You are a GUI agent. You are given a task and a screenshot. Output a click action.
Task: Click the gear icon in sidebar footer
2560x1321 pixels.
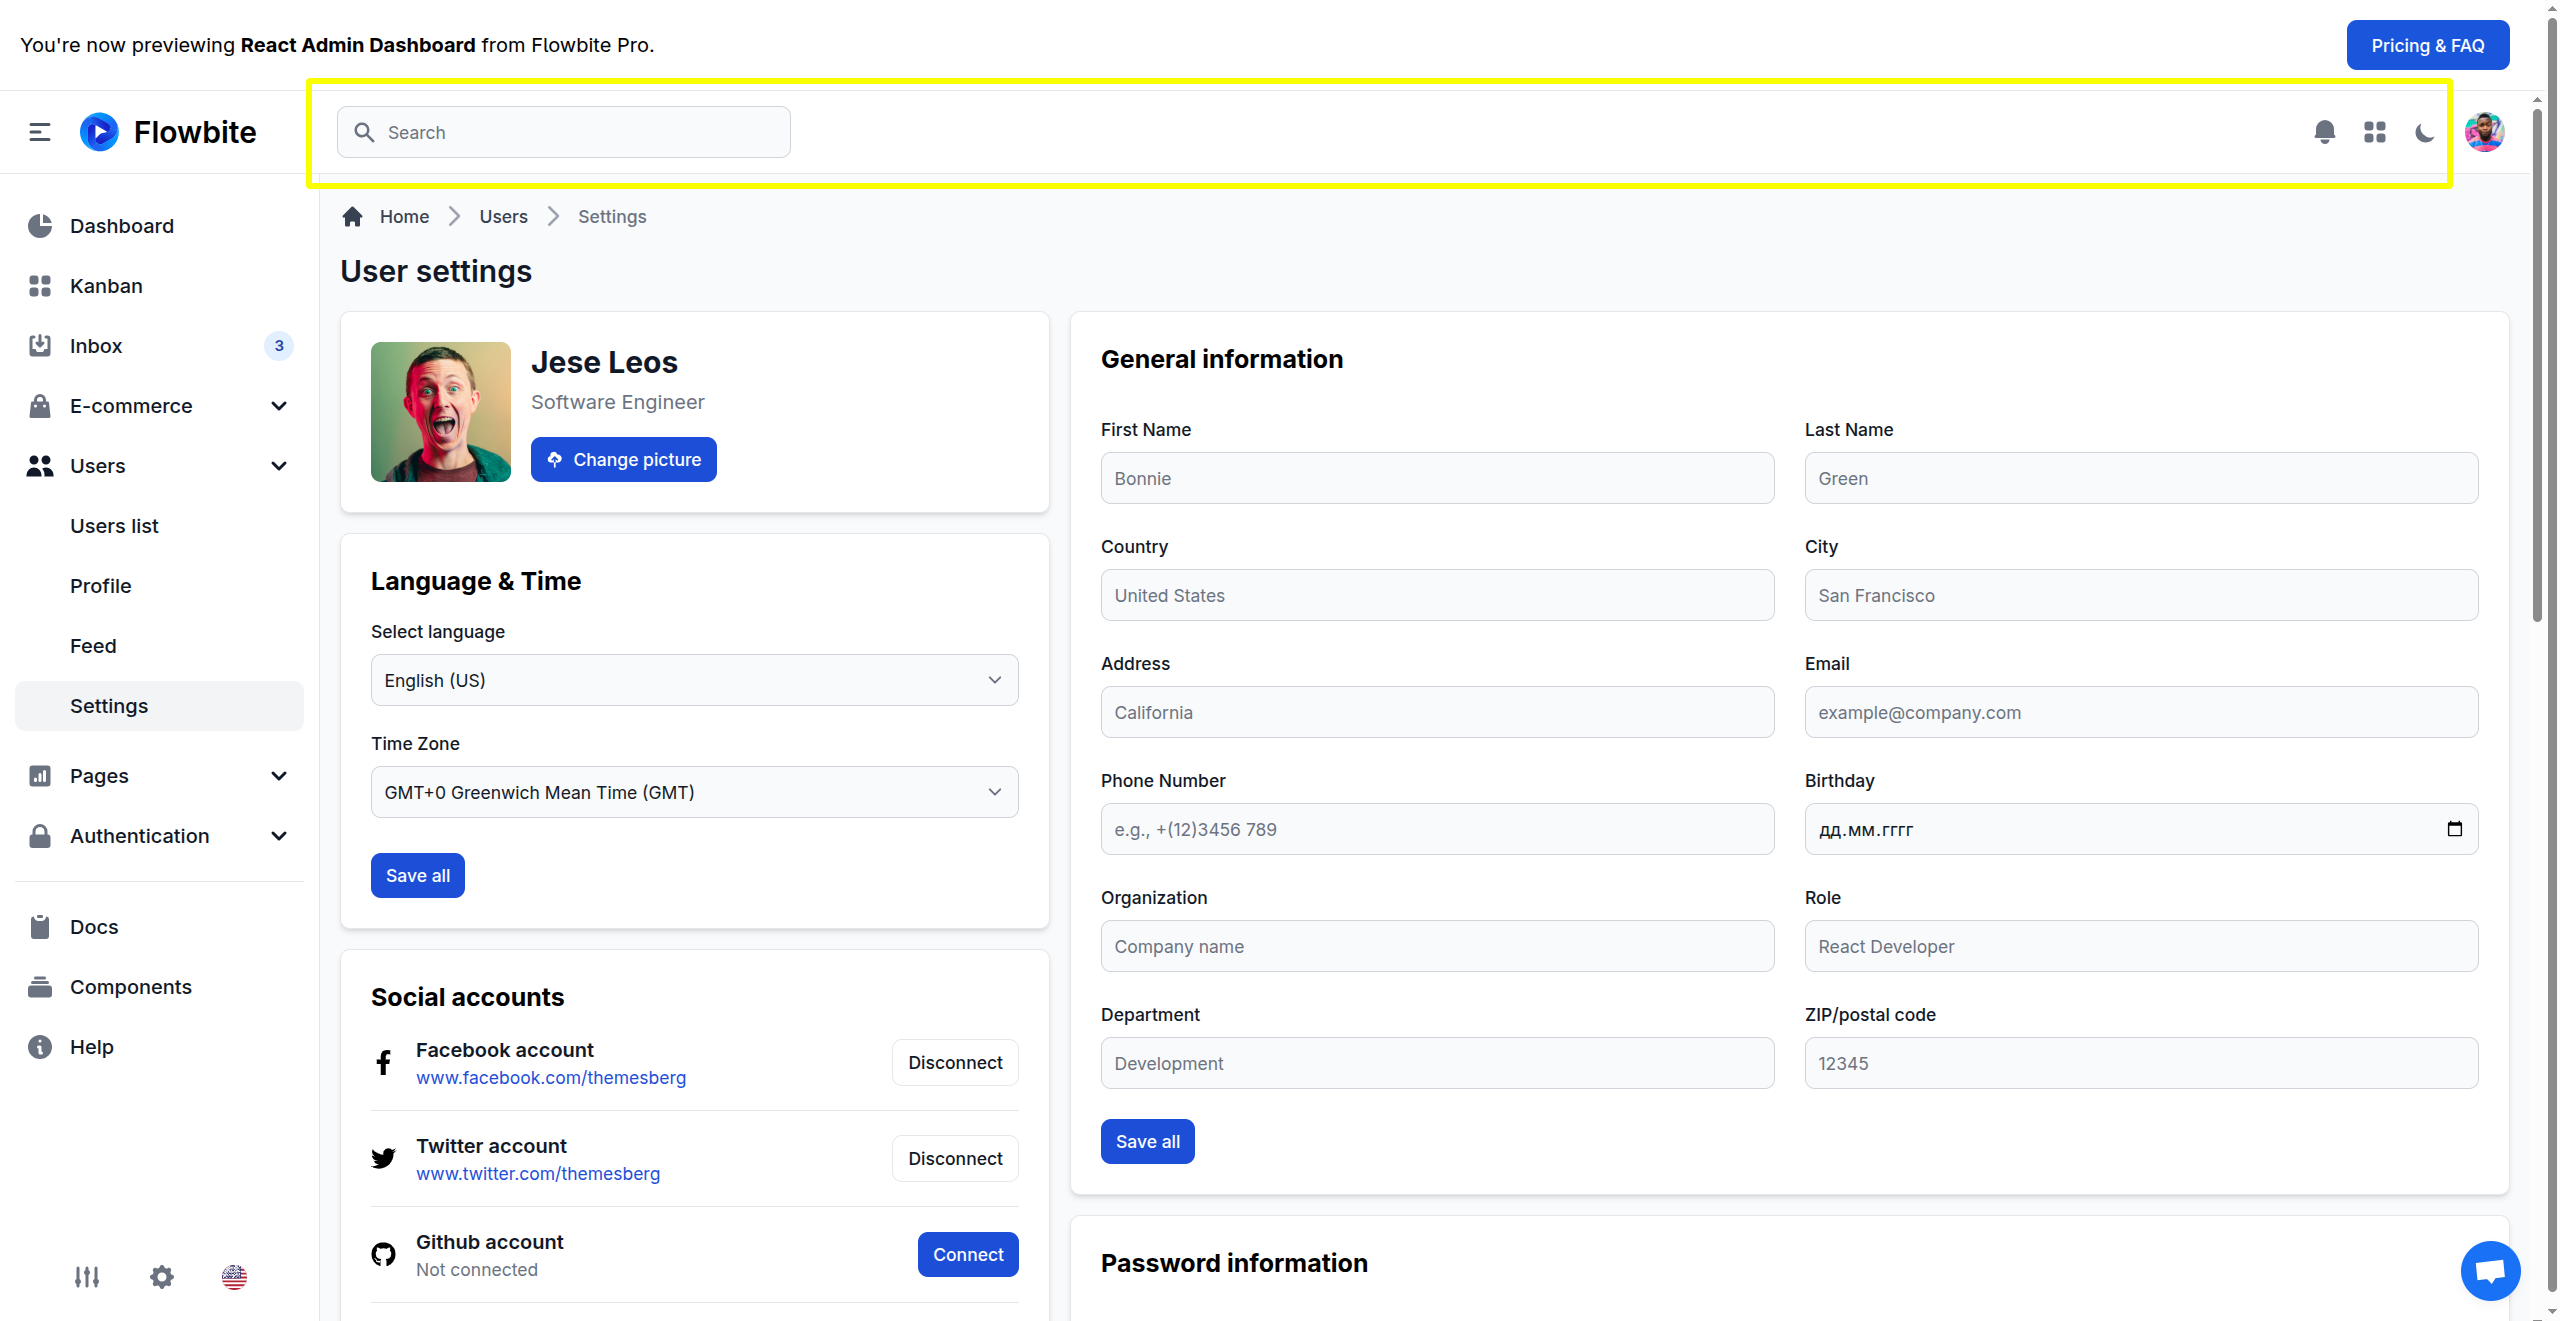tap(162, 1277)
